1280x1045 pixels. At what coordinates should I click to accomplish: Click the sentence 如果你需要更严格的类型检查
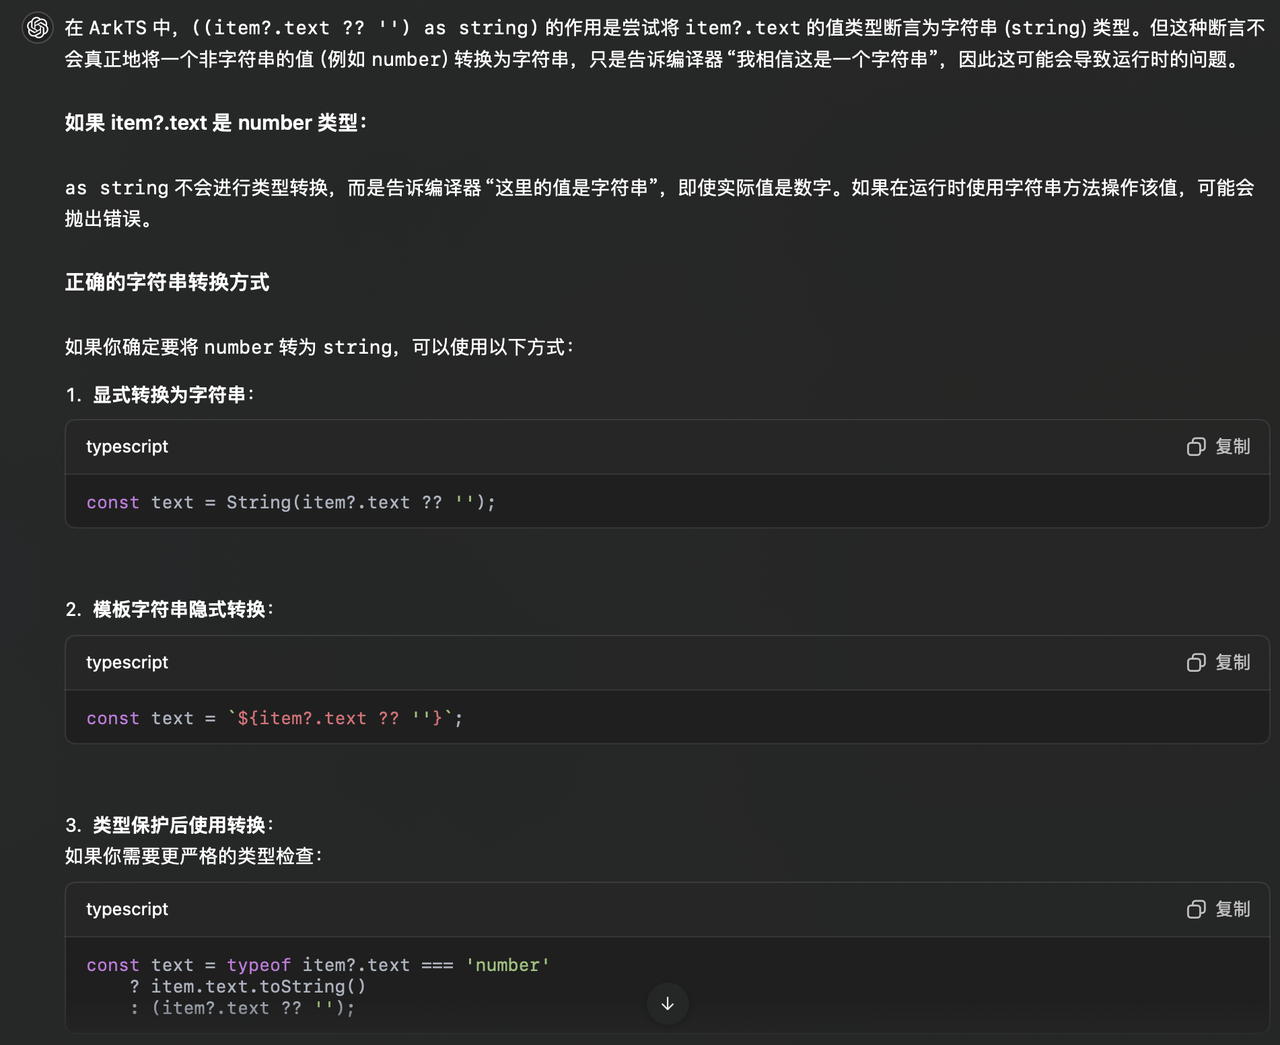[x=193, y=857]
